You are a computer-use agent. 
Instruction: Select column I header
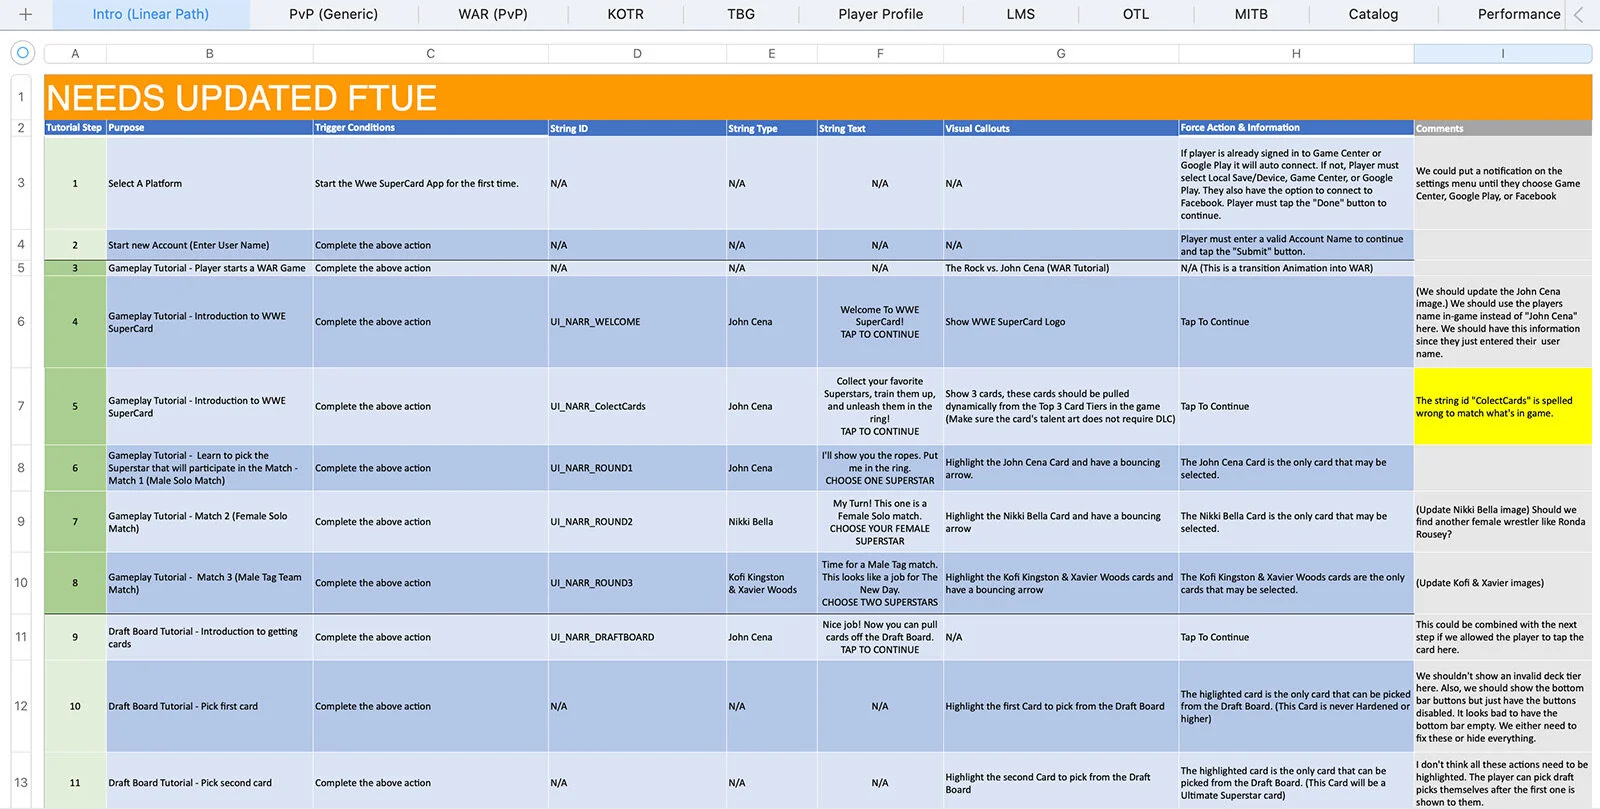pyautogui.click(x=1502, y=54)
